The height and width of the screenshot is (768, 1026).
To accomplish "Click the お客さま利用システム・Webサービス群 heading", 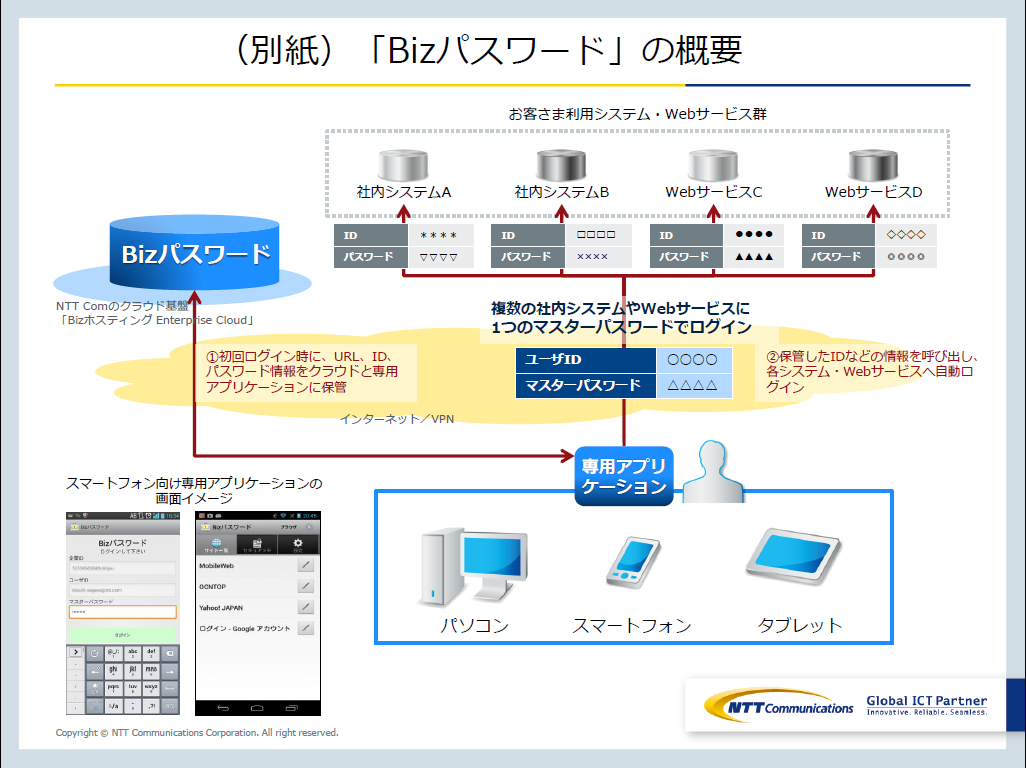I will click(637, 114).
